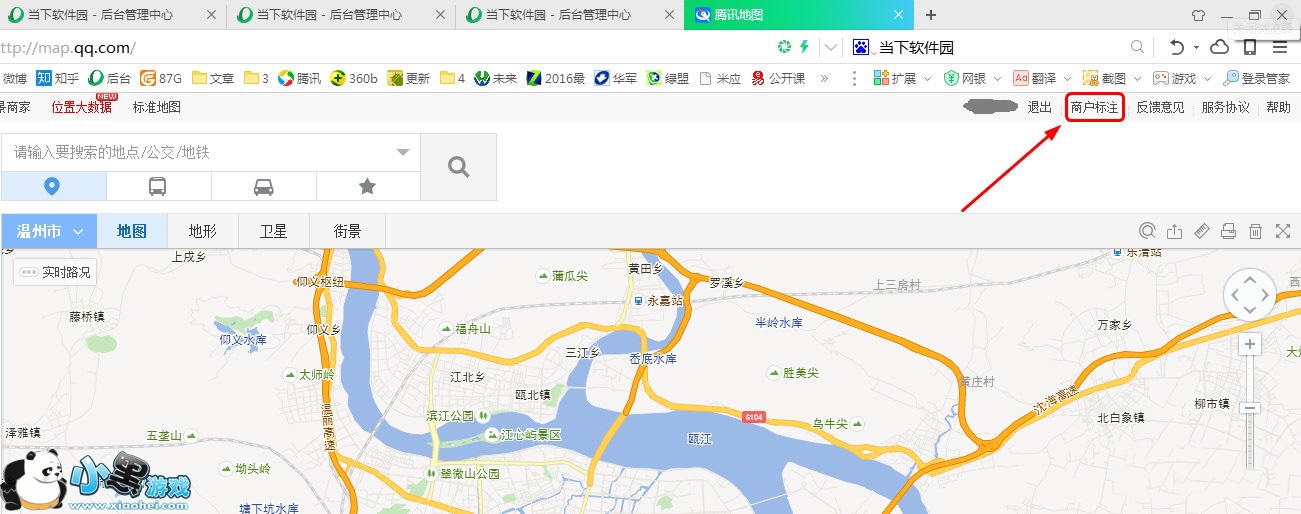1301x514 pixels.
Task: Select the driving car route mode
Action: click(x=263, y=186)
